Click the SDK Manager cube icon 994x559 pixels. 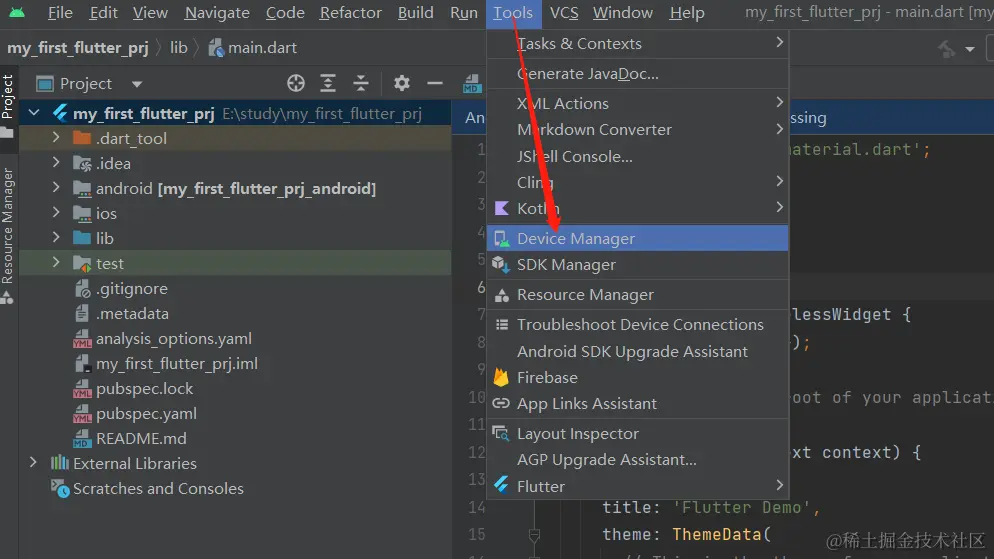(501, 265)
